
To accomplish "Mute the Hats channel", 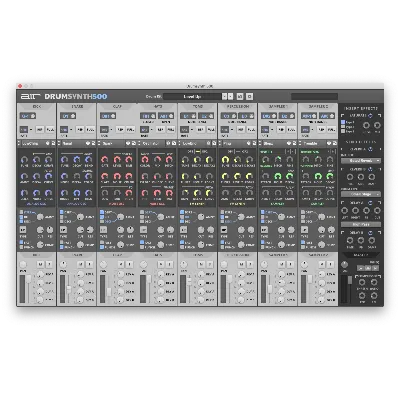I will tap(161, 264).
